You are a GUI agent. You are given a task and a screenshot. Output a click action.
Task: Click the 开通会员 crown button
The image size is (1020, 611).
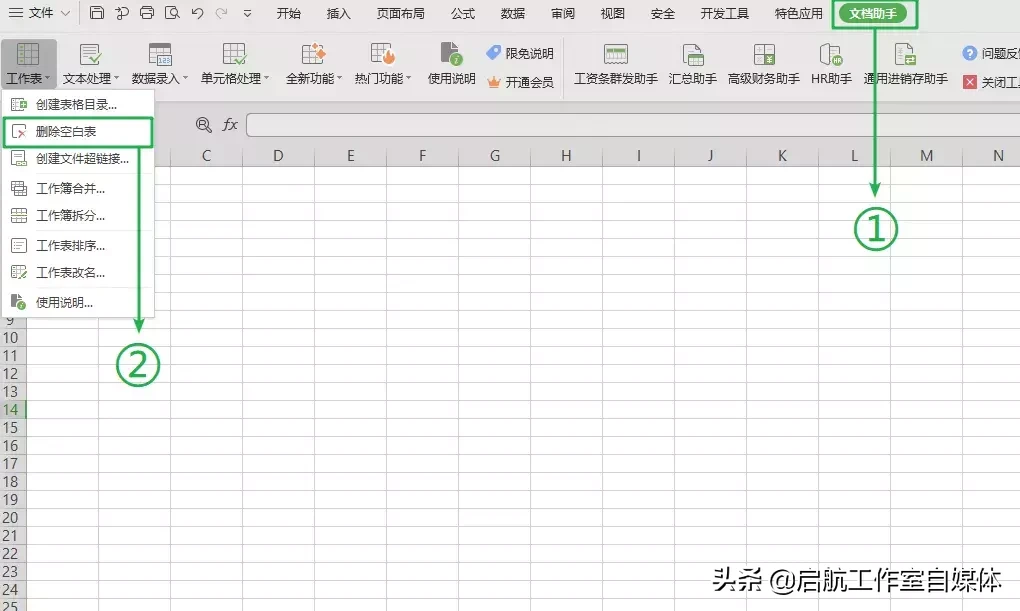[520, 82]
